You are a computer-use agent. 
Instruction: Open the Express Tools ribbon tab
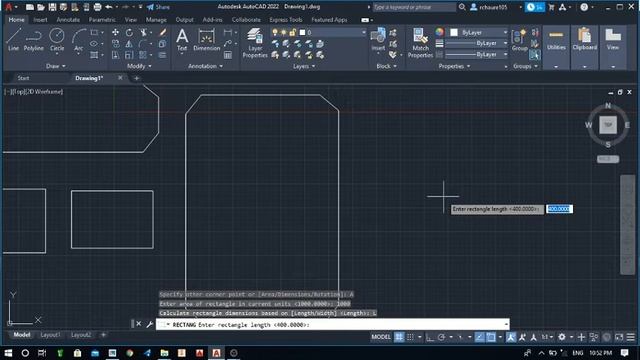click(286, 20)
